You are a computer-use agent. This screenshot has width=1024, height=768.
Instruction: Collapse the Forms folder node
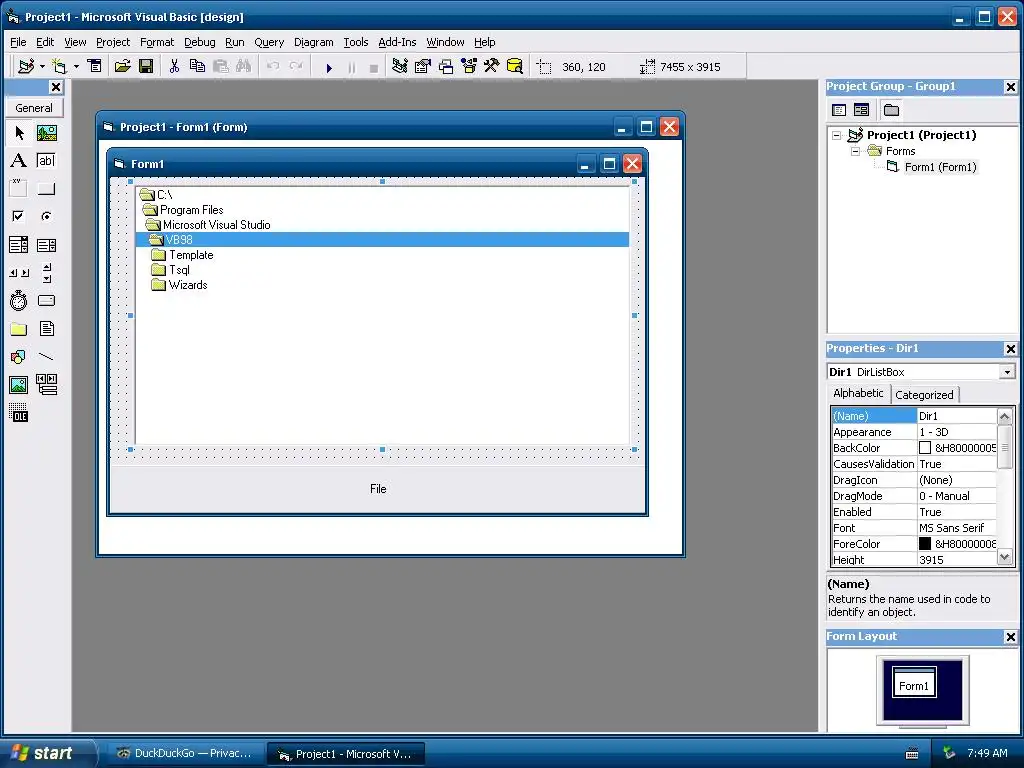pyautogui.click(x=856, y=152)
